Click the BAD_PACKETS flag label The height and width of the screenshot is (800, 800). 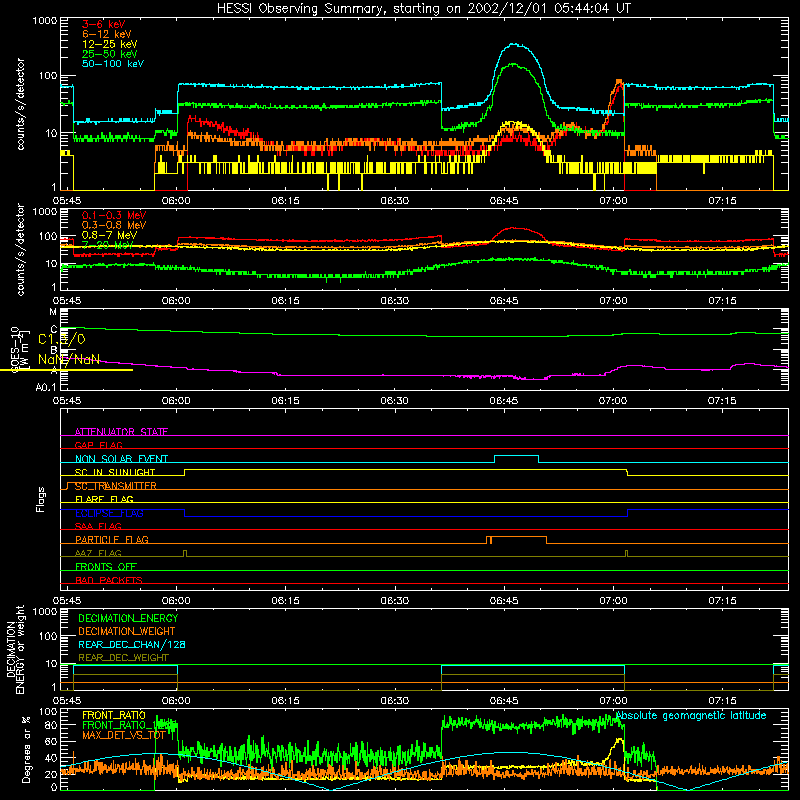[109, 580]
